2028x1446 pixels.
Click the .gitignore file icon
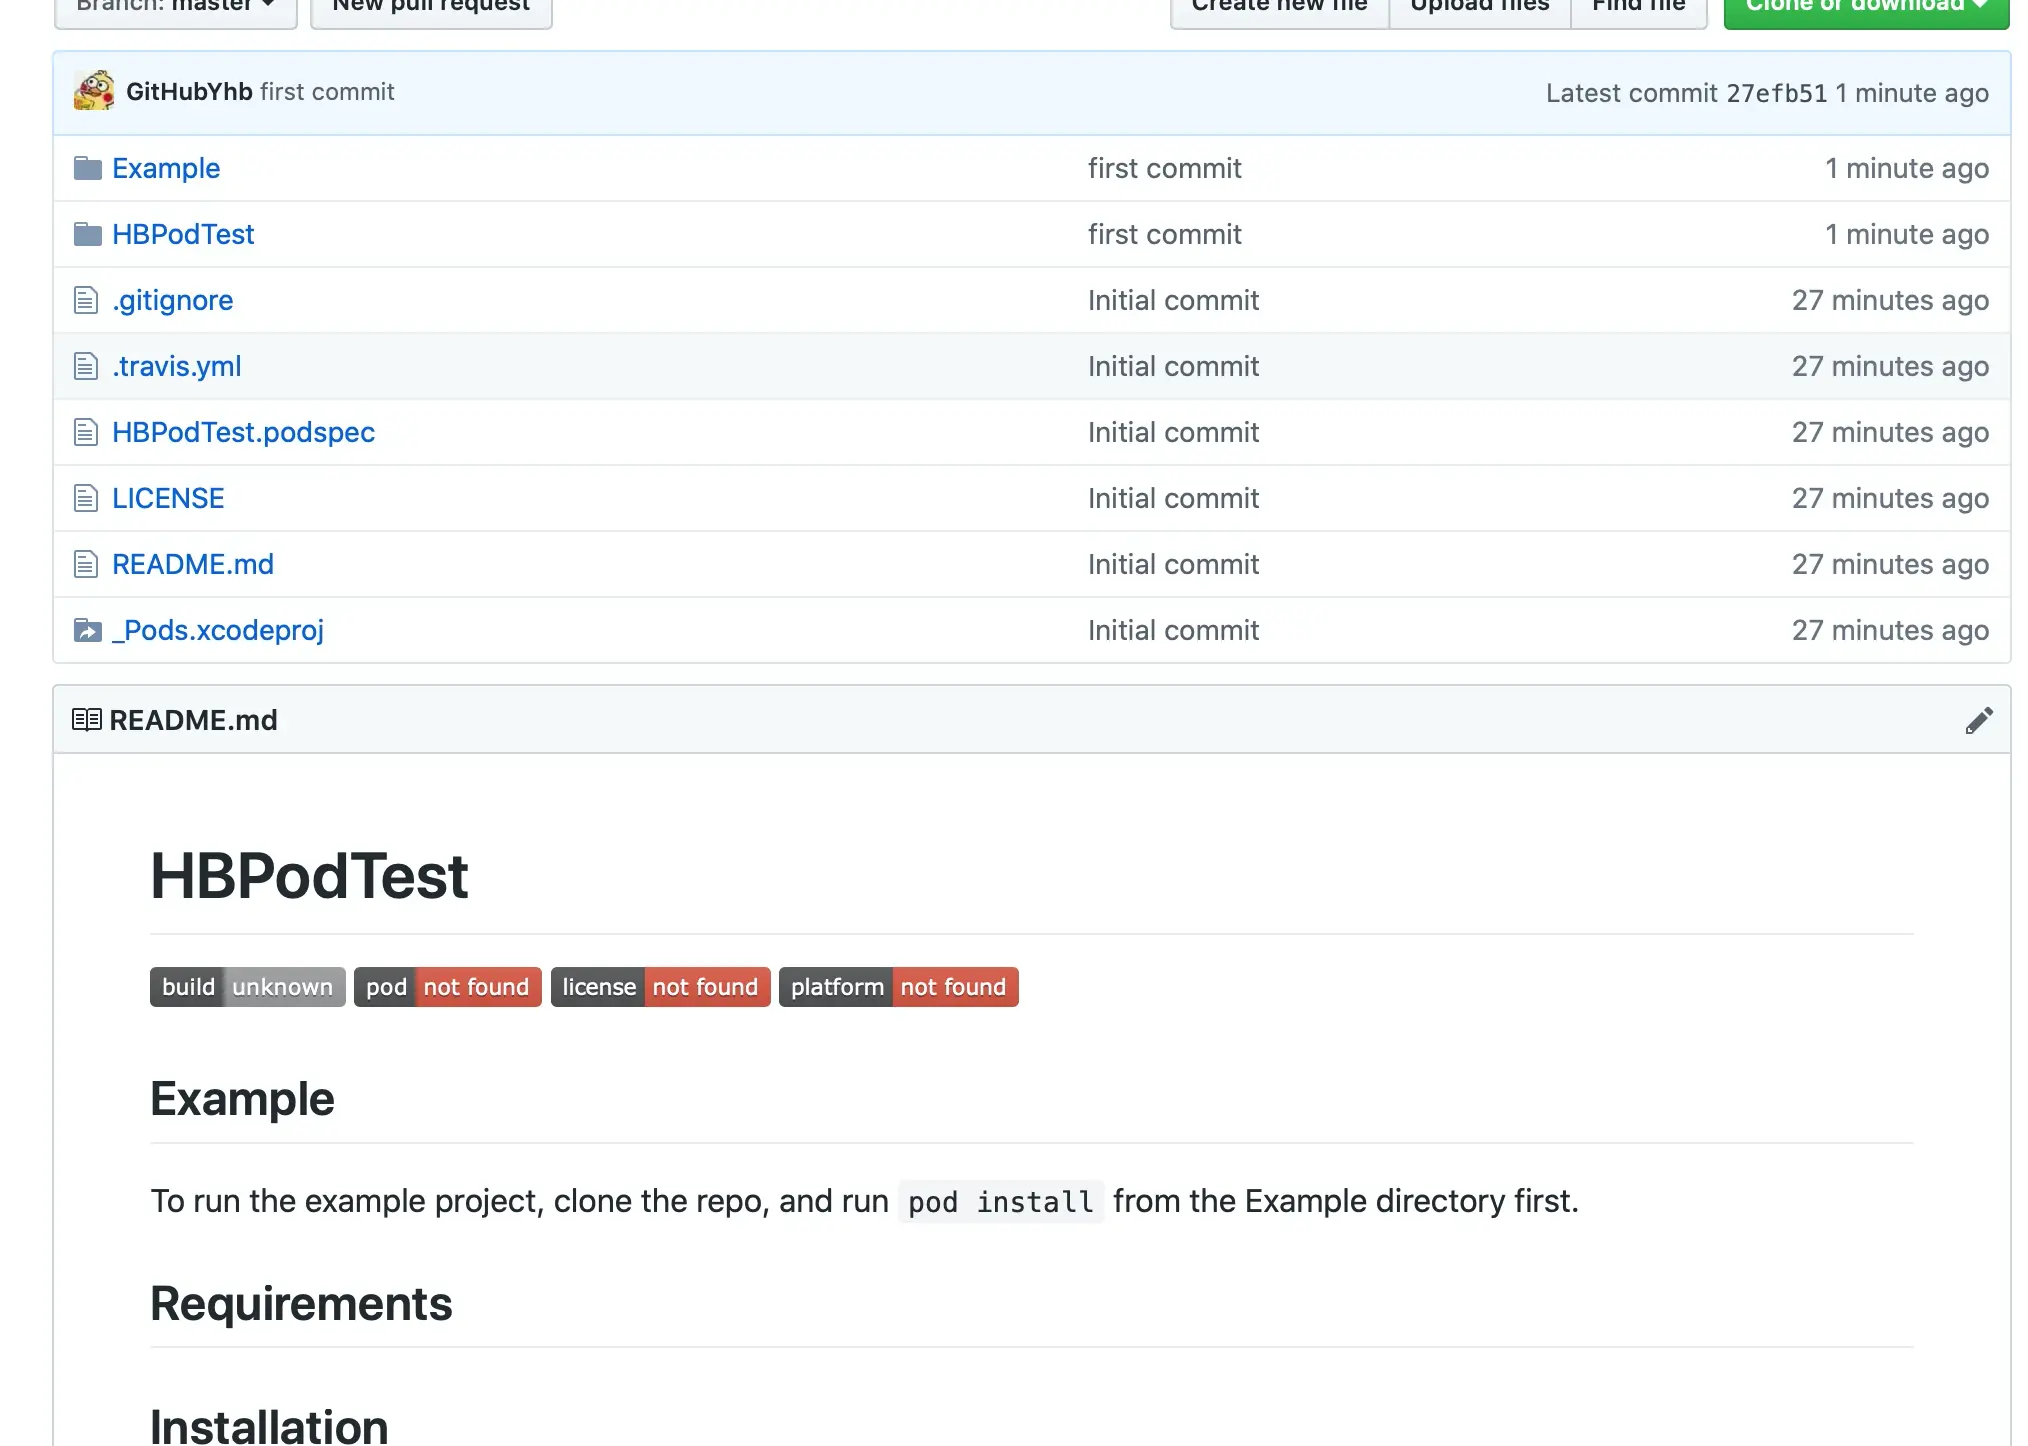[86, 300]
